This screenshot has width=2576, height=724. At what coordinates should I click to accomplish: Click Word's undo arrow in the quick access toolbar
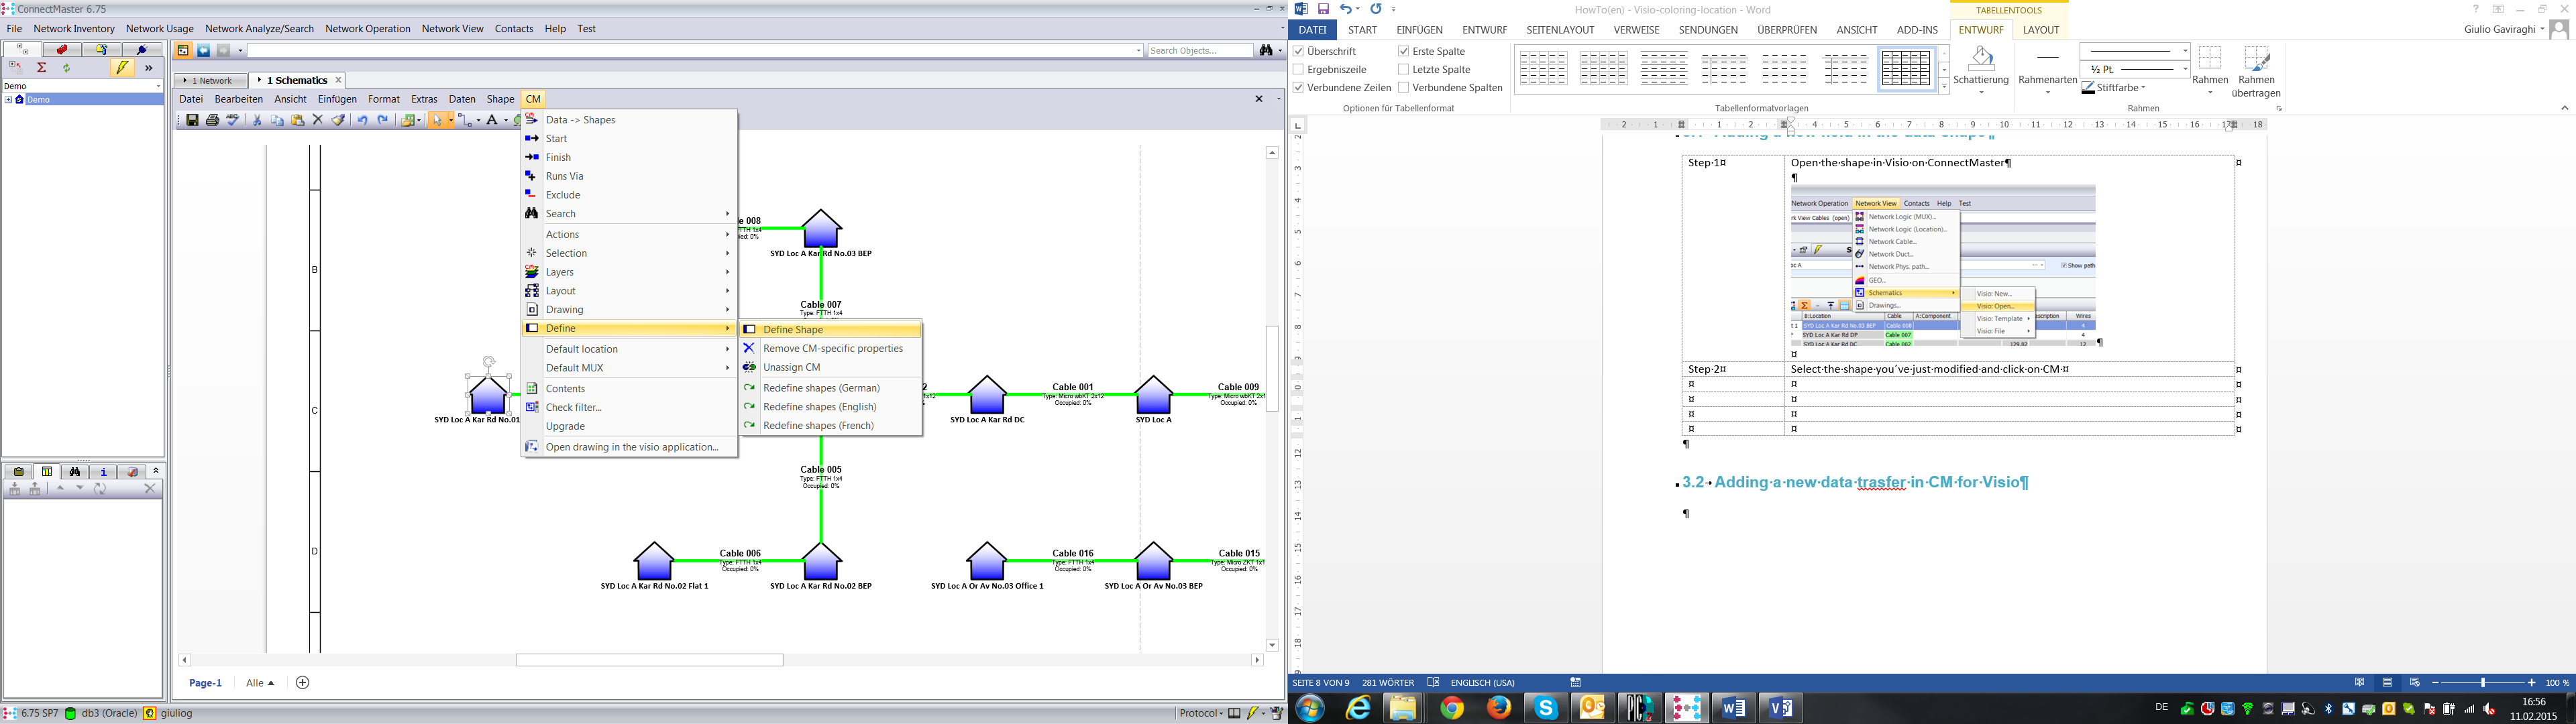point(1346,9)
